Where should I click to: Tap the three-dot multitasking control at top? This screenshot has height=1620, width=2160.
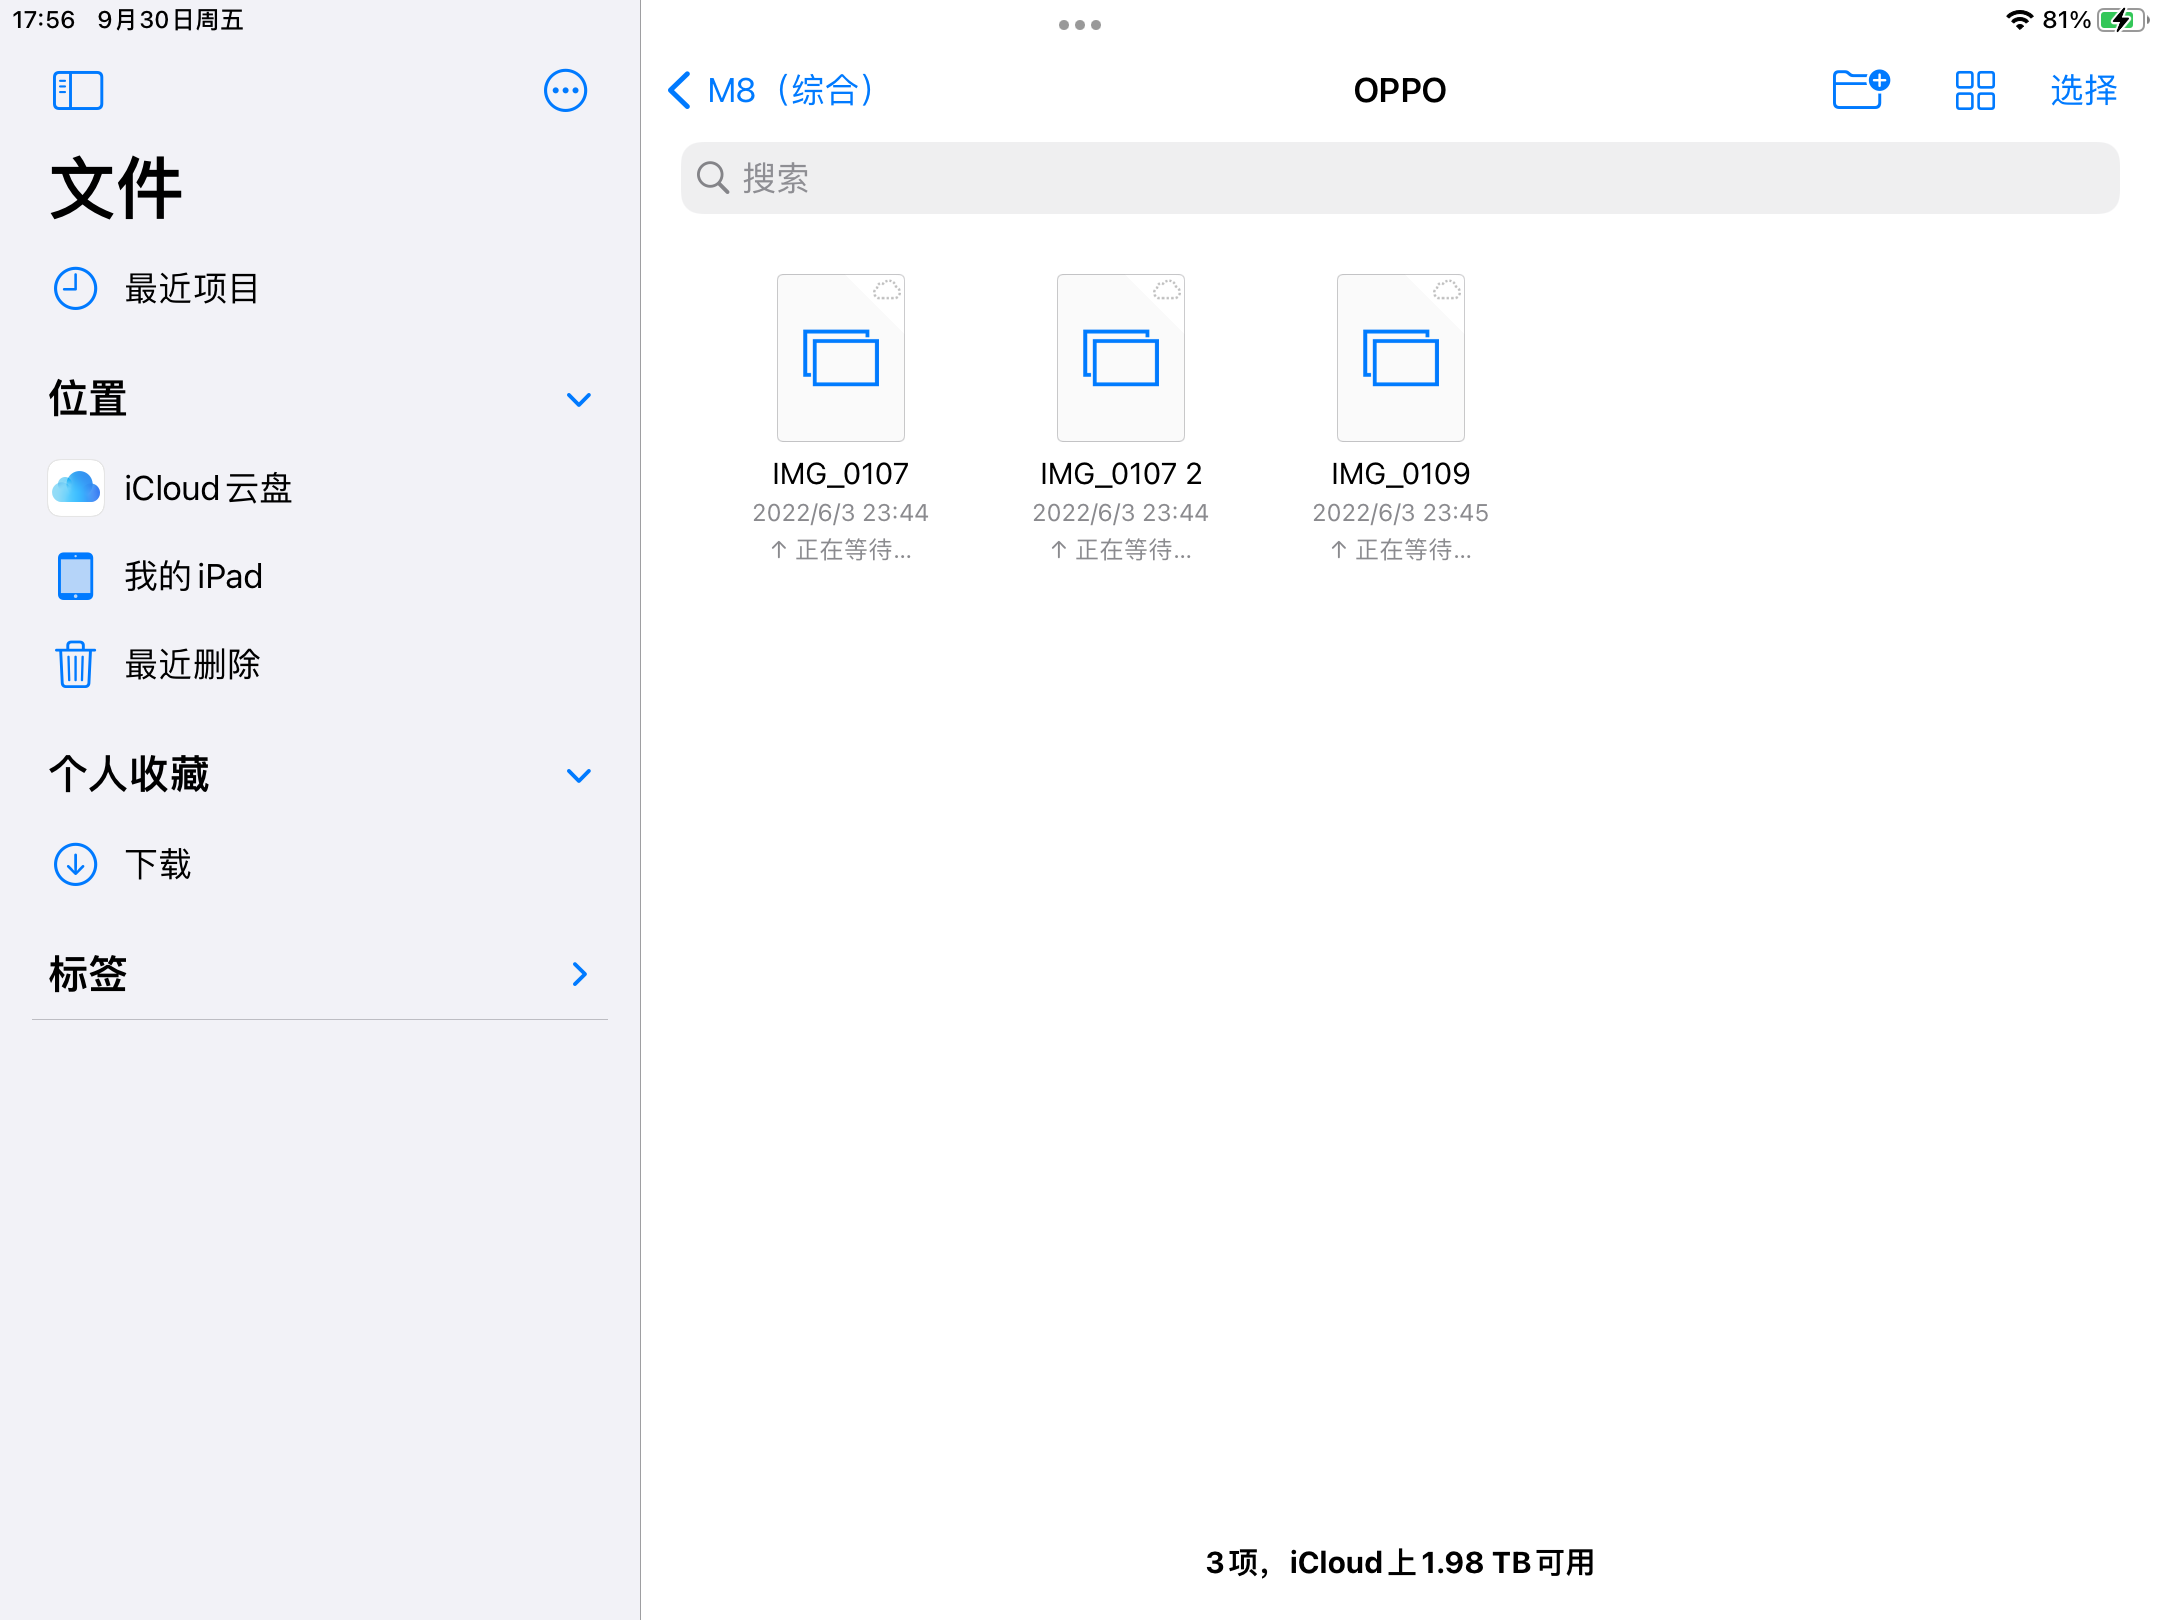click(1080, 25)
